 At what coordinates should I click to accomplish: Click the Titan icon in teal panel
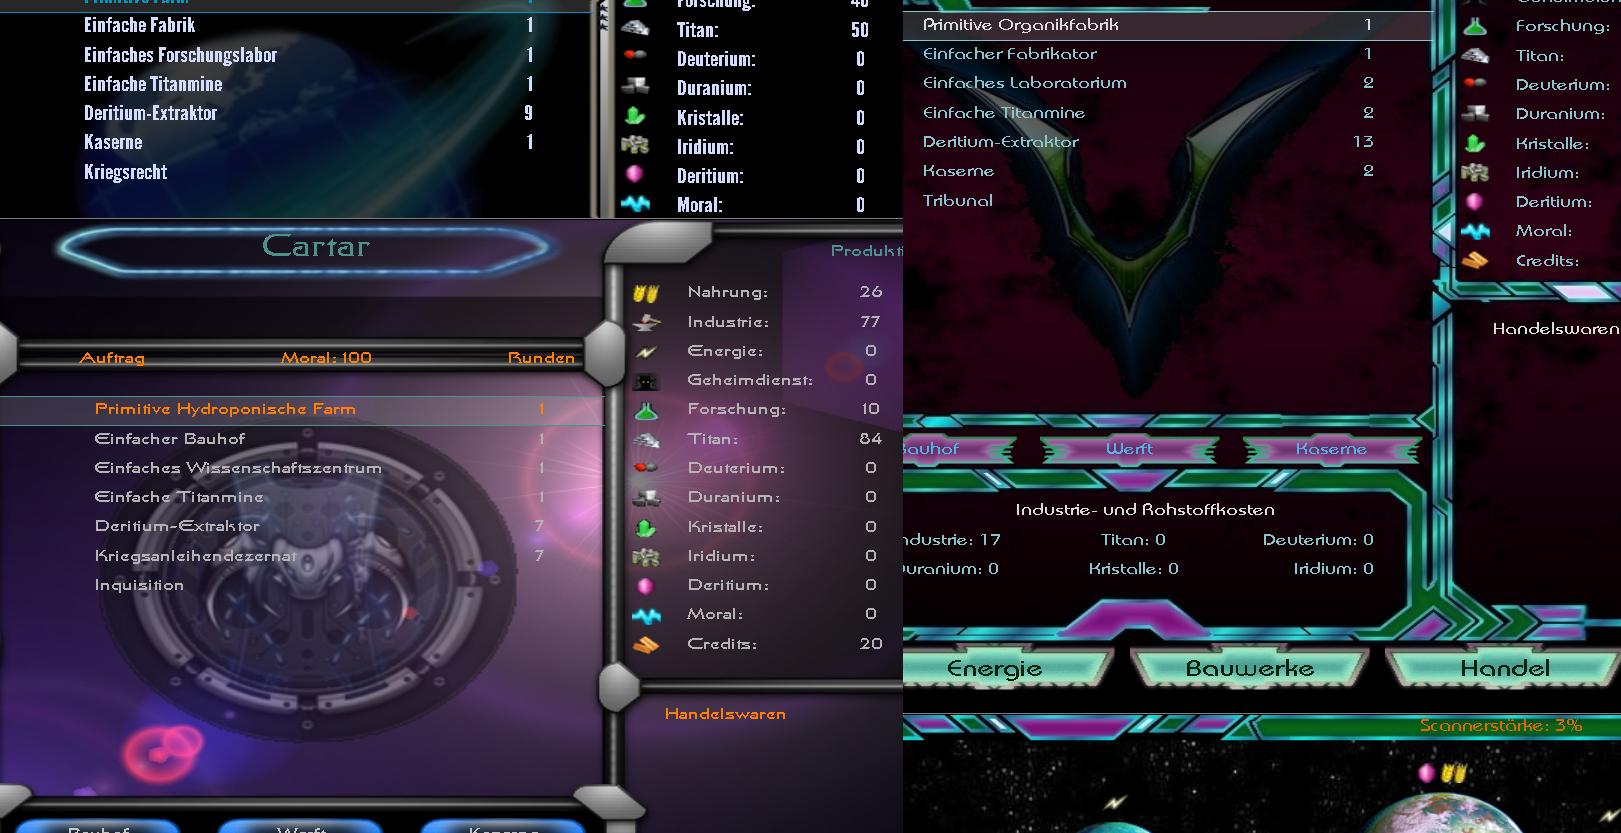click(1475, 56)
